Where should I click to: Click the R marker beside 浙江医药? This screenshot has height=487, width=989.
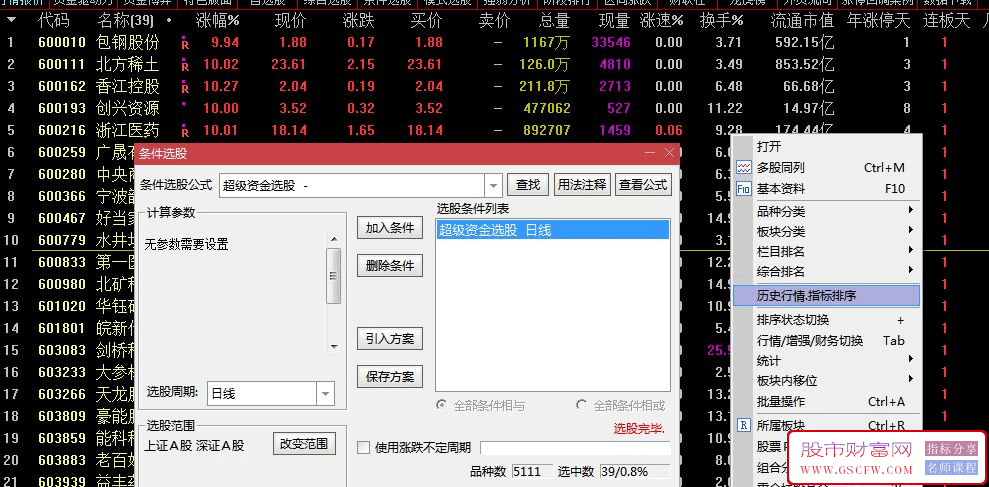(185, 132)
